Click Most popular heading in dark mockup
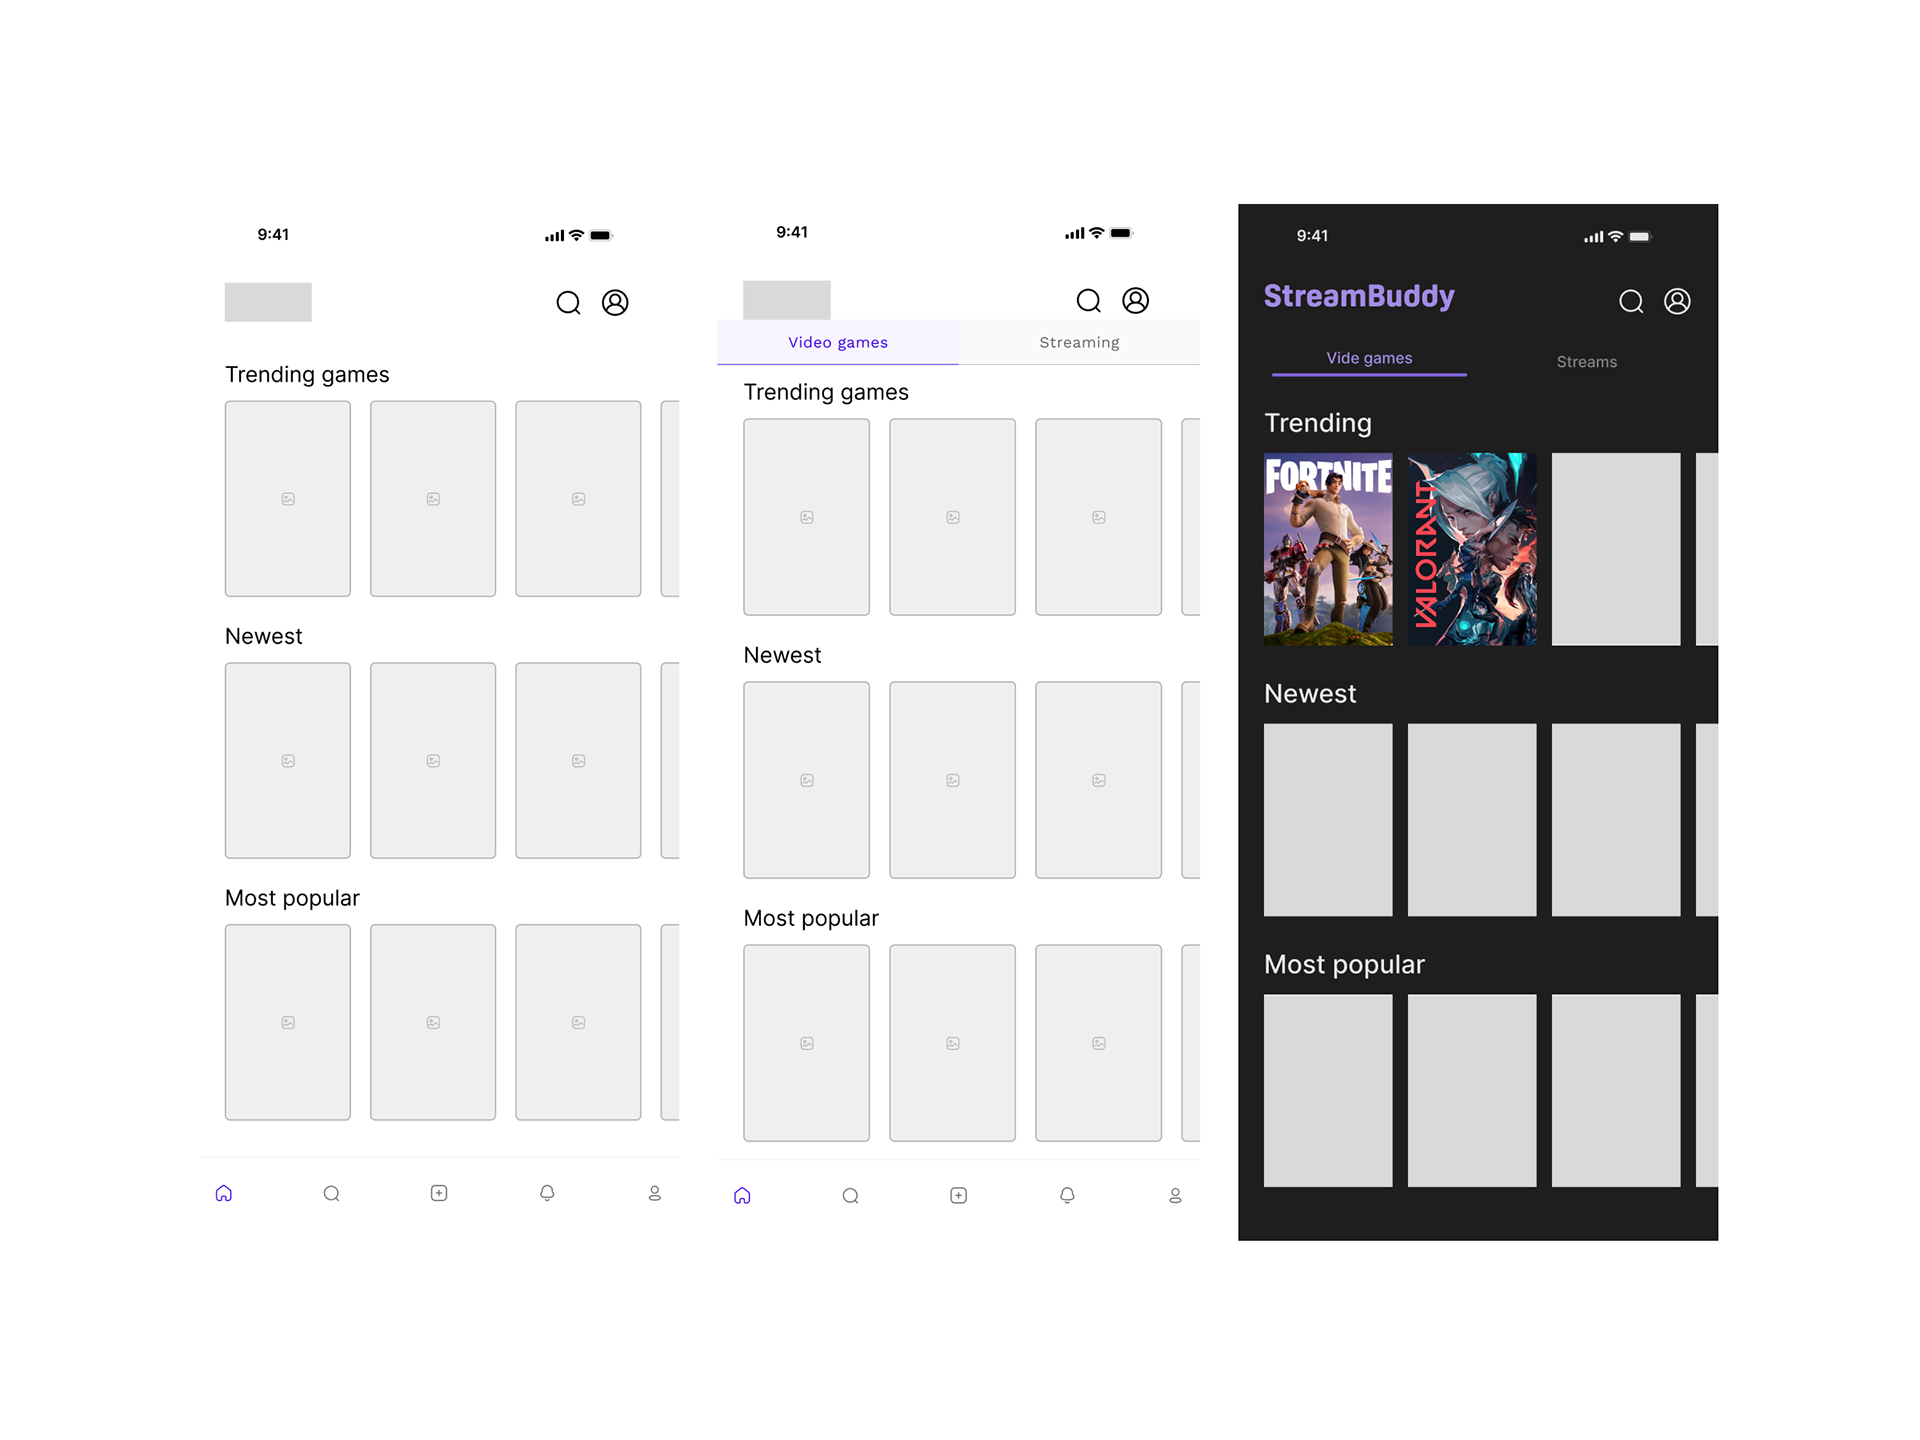Screen dimensions: 1920x1440 point(1344,965)
